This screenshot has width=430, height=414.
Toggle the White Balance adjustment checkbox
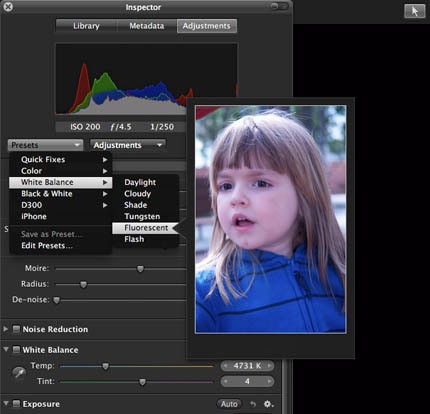16,350
